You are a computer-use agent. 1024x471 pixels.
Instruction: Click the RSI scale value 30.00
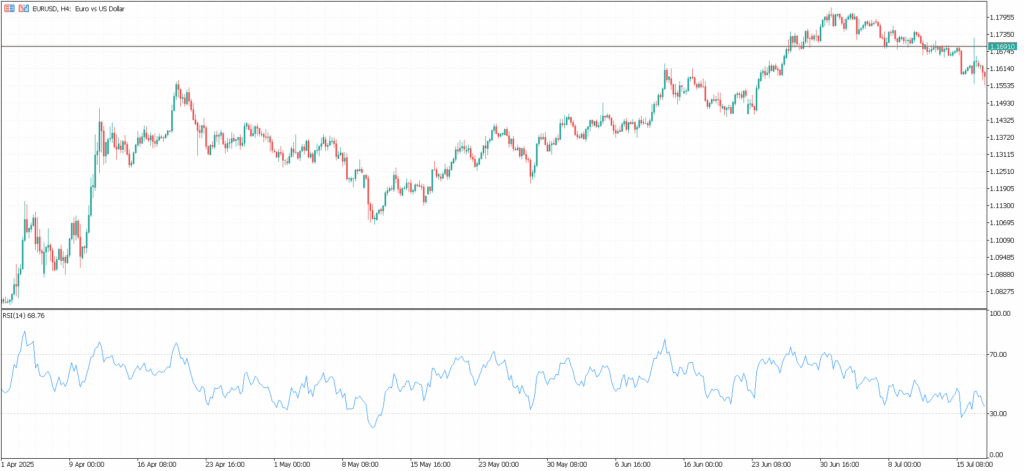point(1000,414)
